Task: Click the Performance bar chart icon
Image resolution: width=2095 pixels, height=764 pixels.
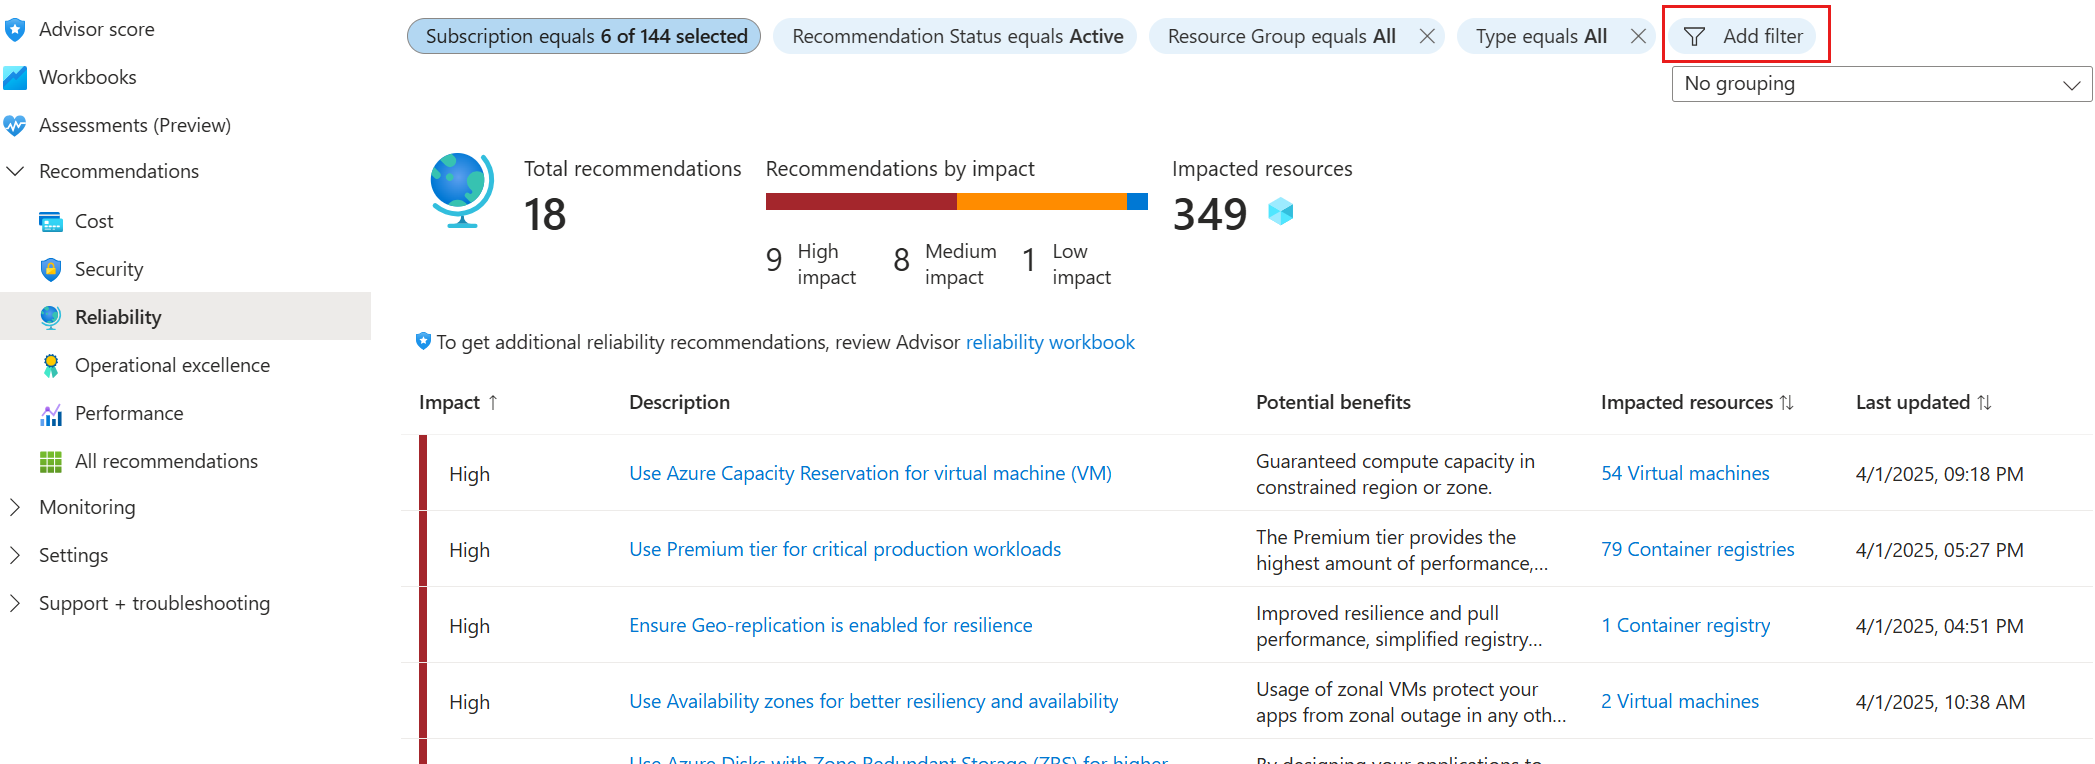Action: point(51,413)
